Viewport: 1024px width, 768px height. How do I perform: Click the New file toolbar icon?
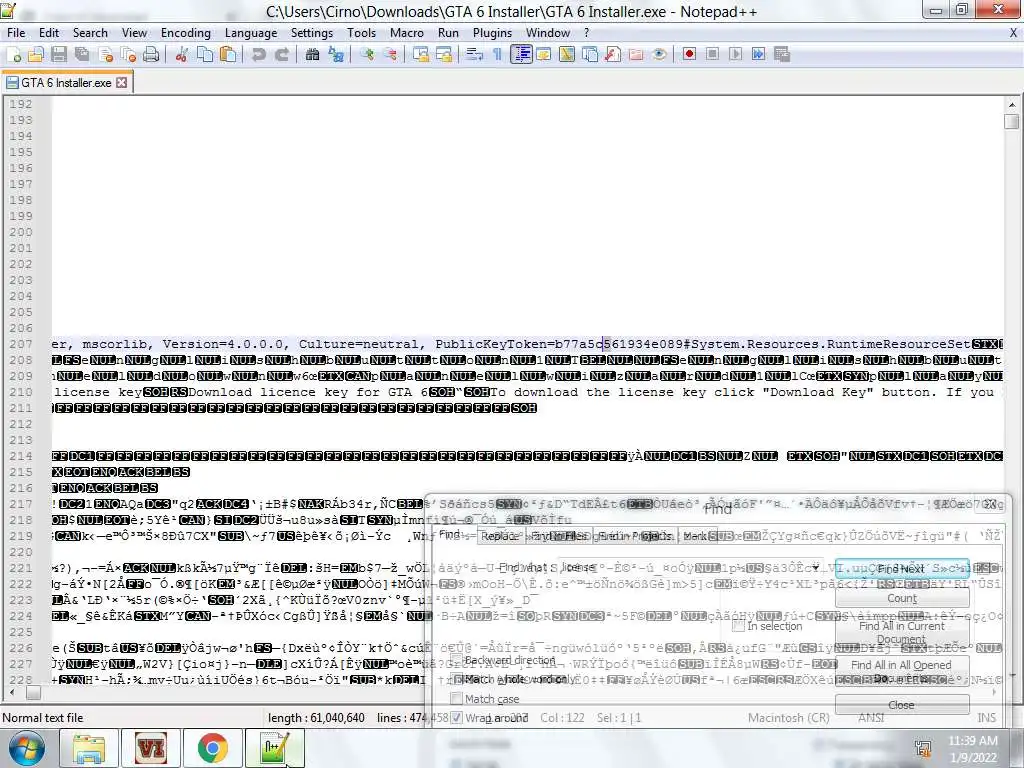pyautogui.click(x=14, y=55)
